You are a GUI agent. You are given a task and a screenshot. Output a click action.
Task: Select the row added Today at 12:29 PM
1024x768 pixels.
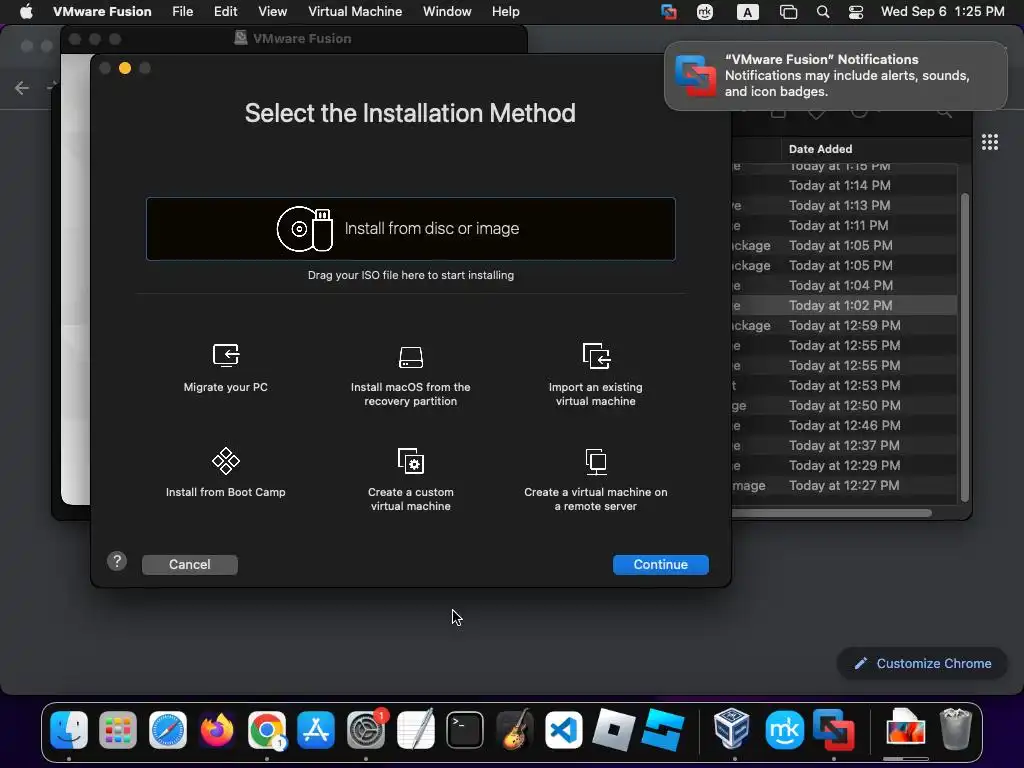(x=844, y=466)
